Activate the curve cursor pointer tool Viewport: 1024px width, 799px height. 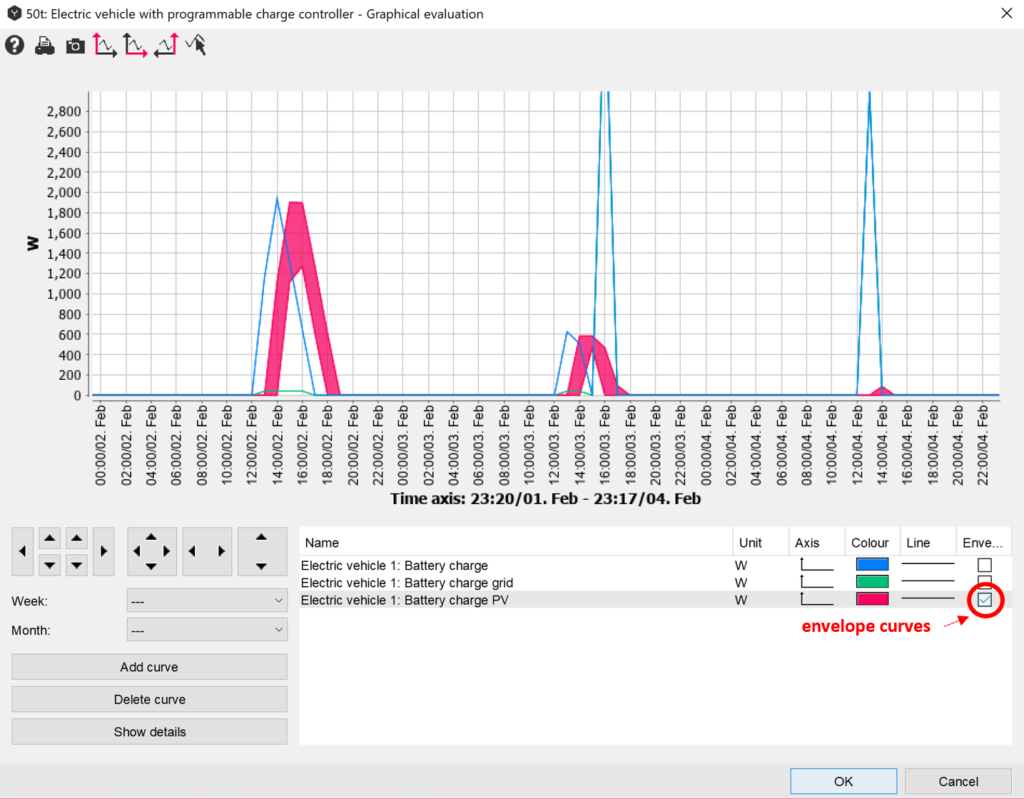click(196, 45)
